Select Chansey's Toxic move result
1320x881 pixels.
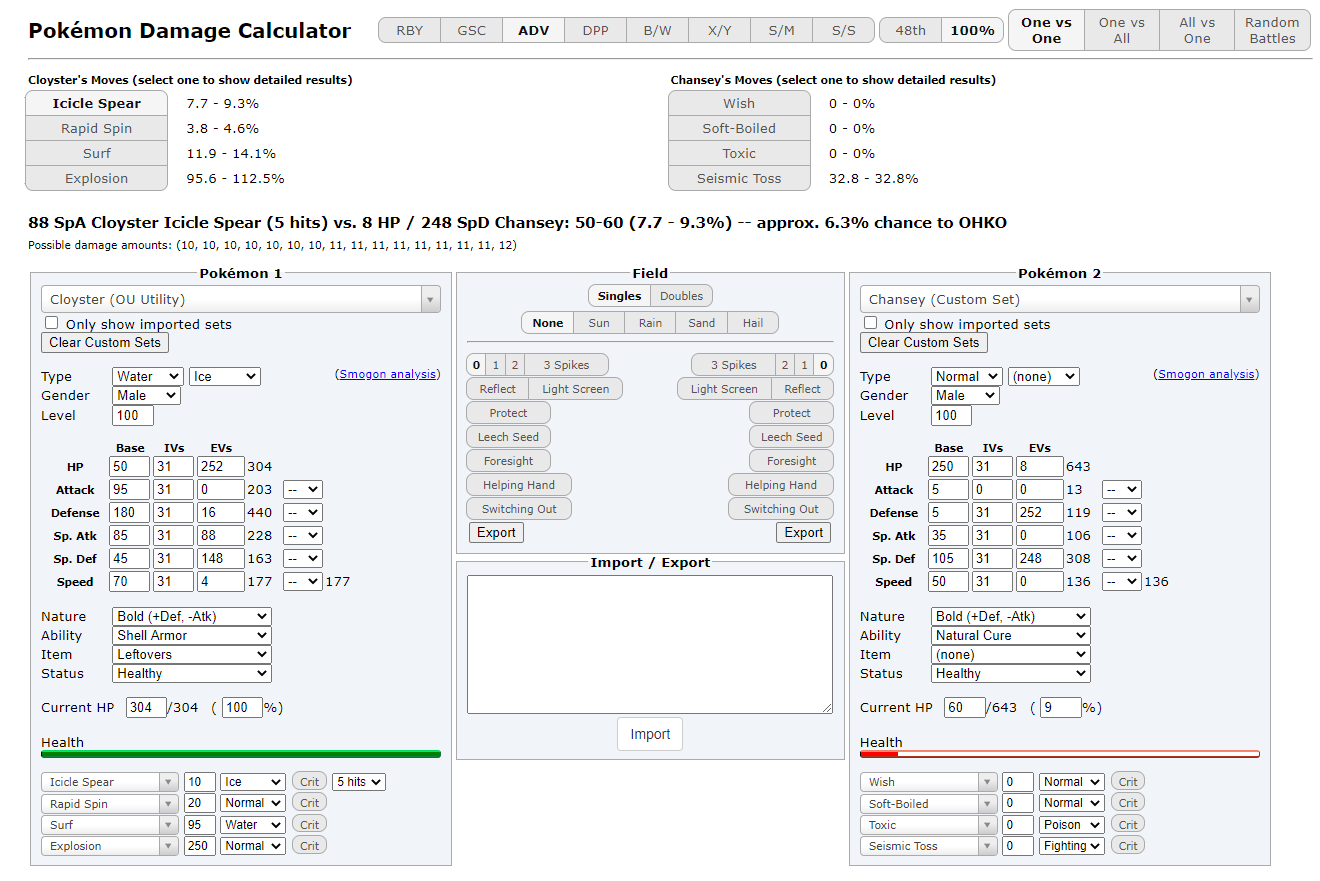pos(739,153)
